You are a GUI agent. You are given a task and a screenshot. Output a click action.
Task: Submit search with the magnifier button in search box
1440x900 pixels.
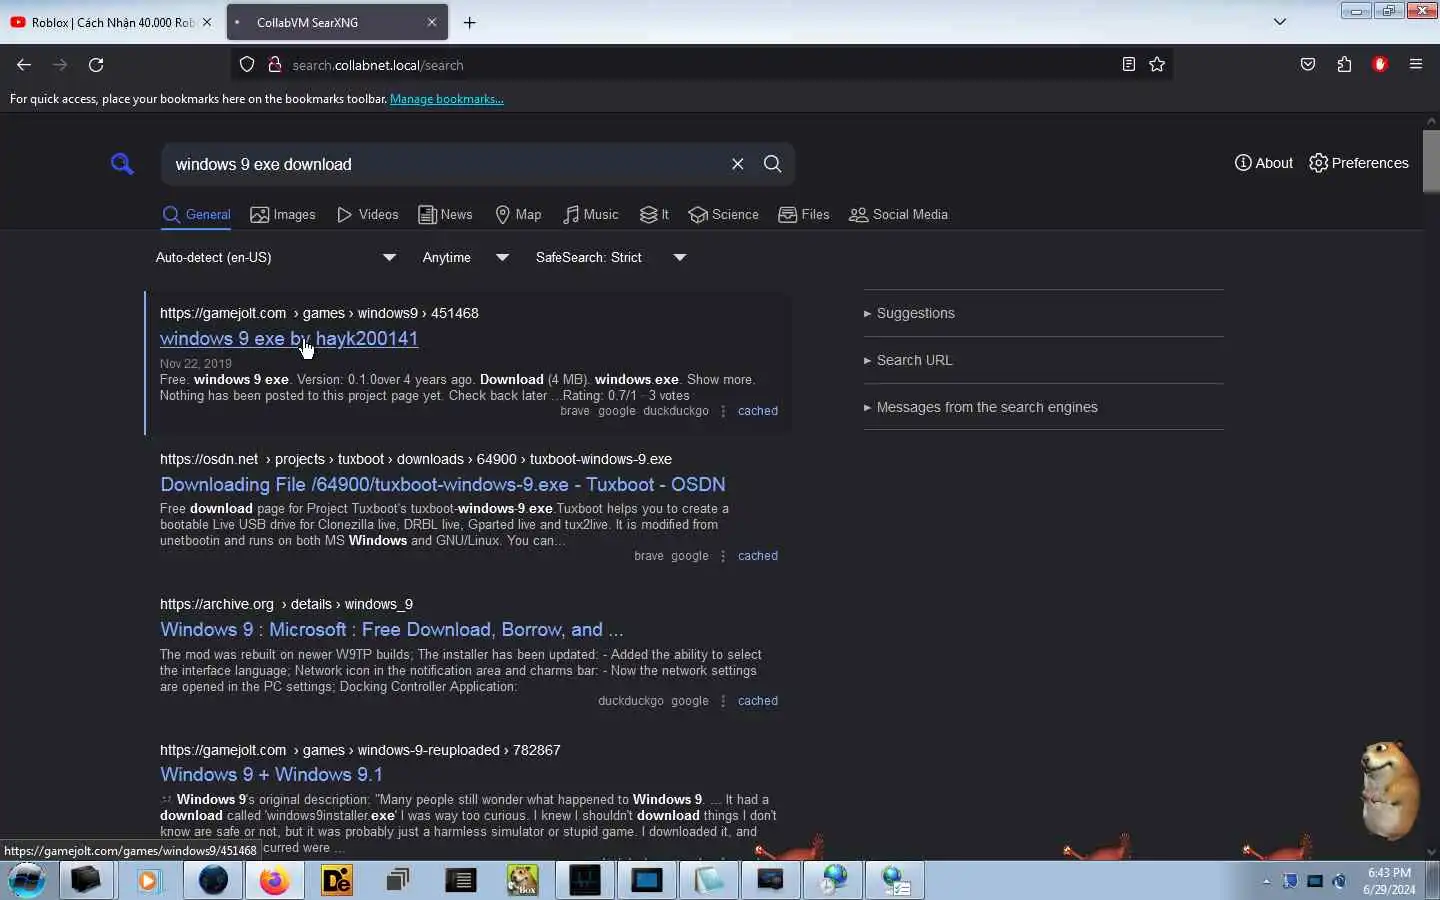(773, 164)
